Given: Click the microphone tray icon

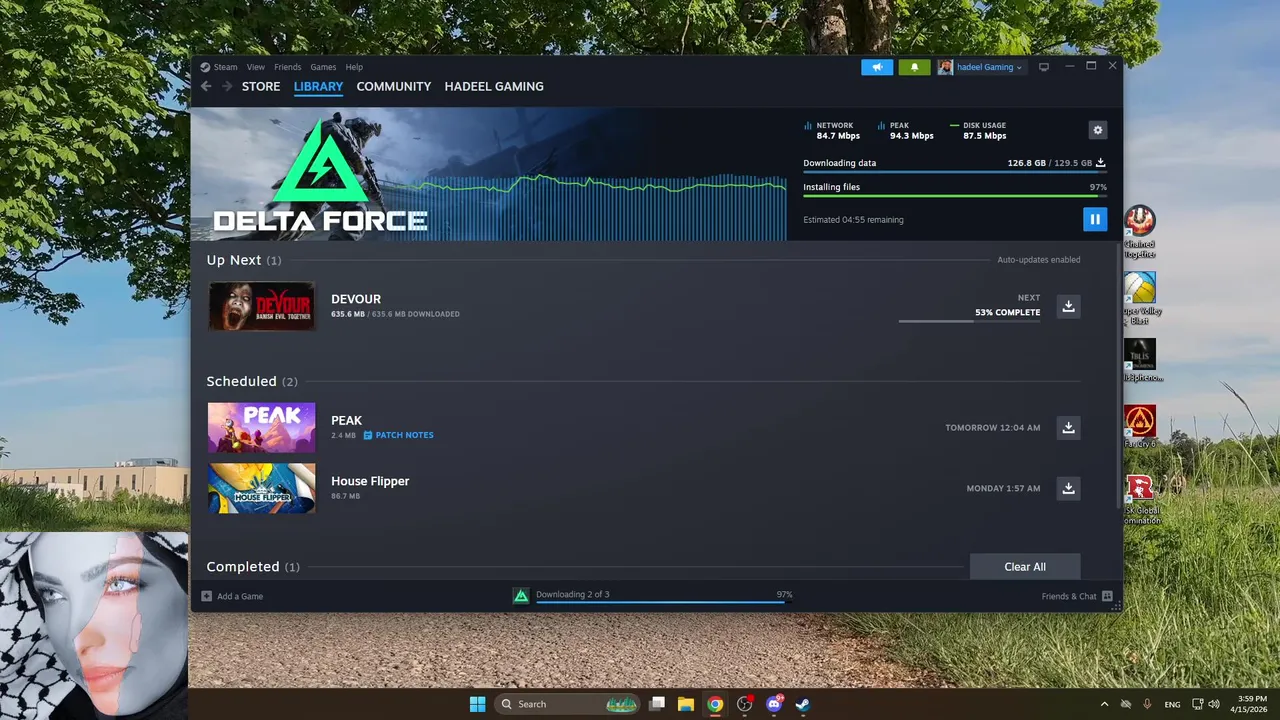Looking at the screenshot, I should [1147, 704].
